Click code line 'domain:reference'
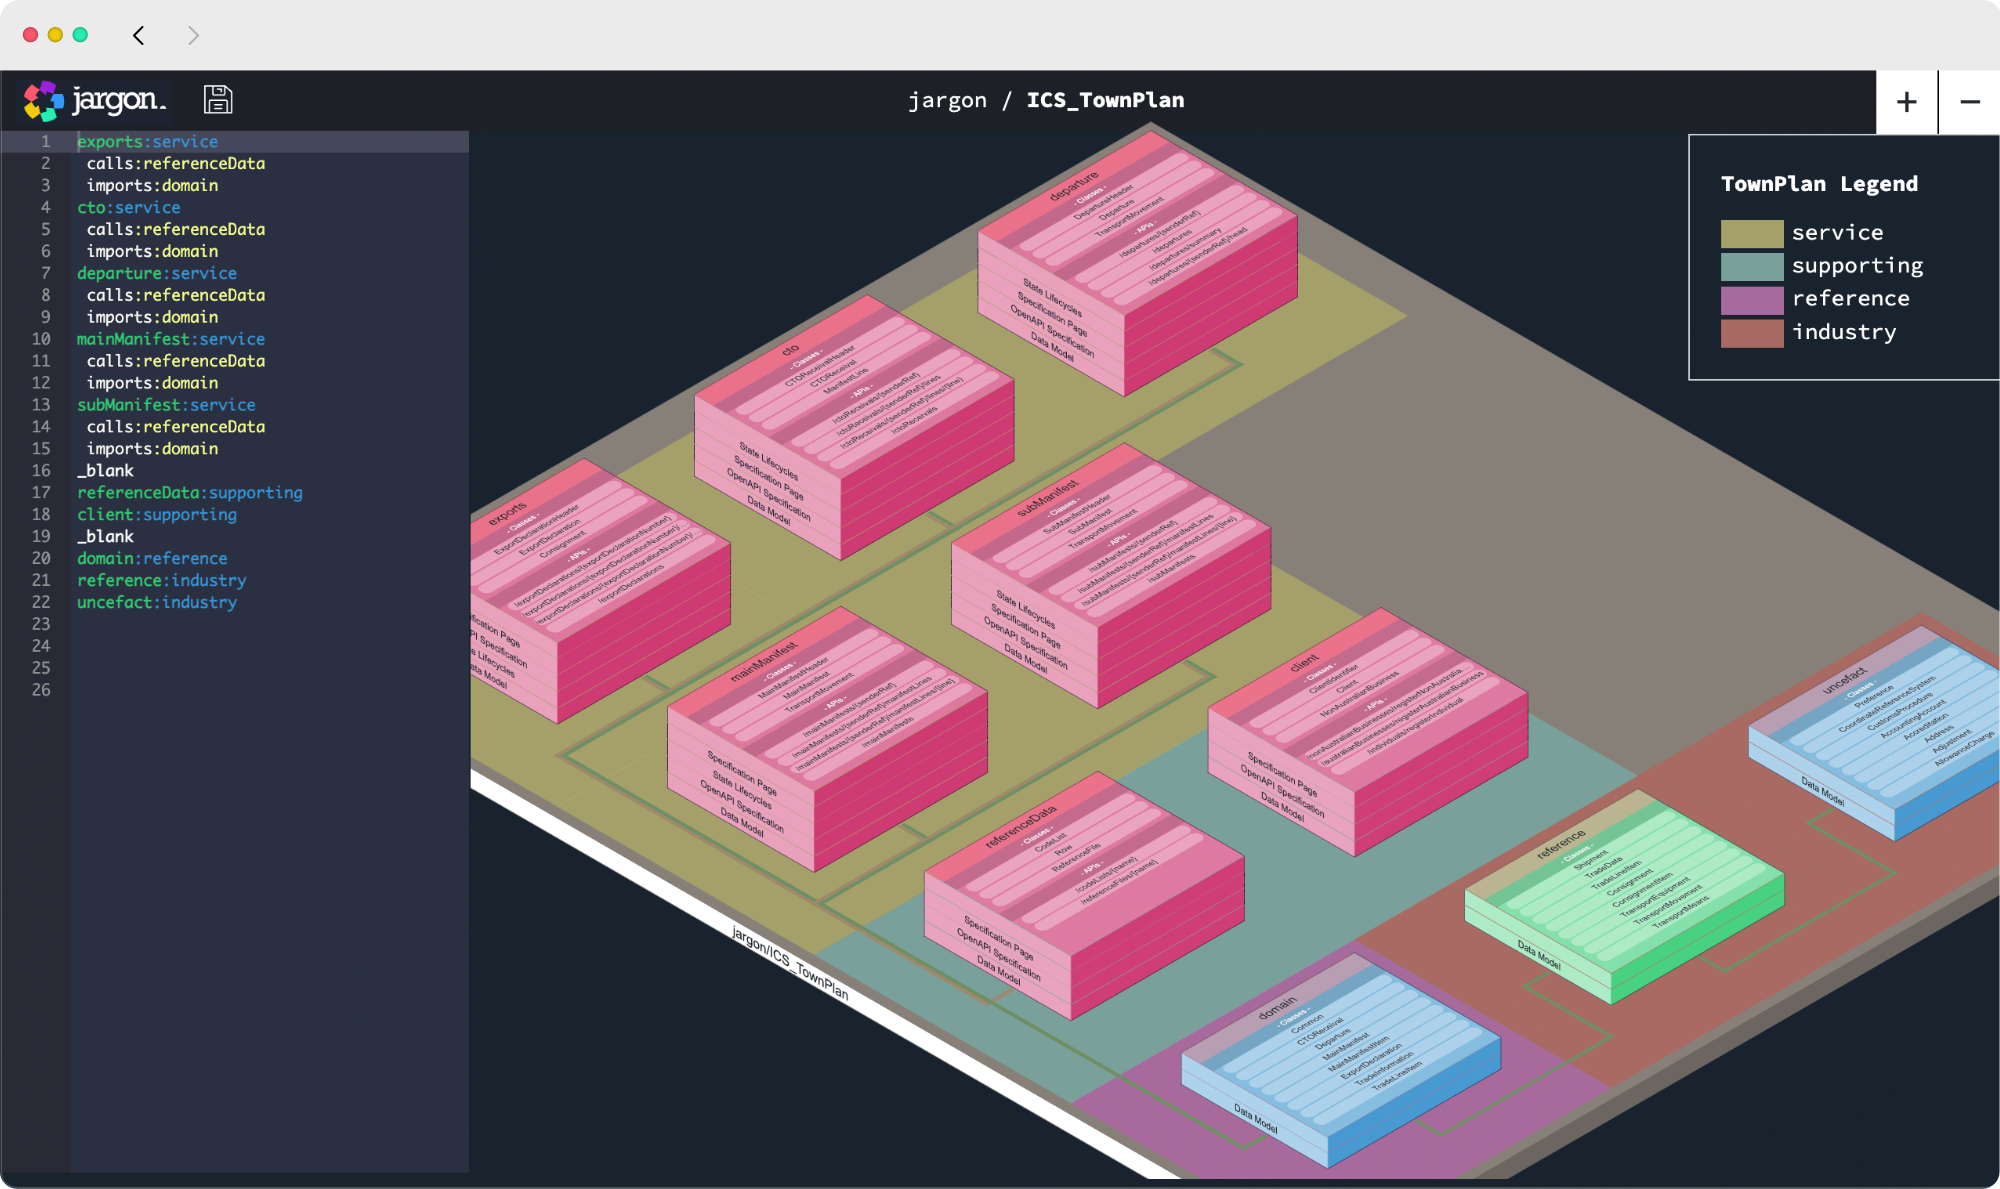The image size is (2000, 1189). pos(152,559)
